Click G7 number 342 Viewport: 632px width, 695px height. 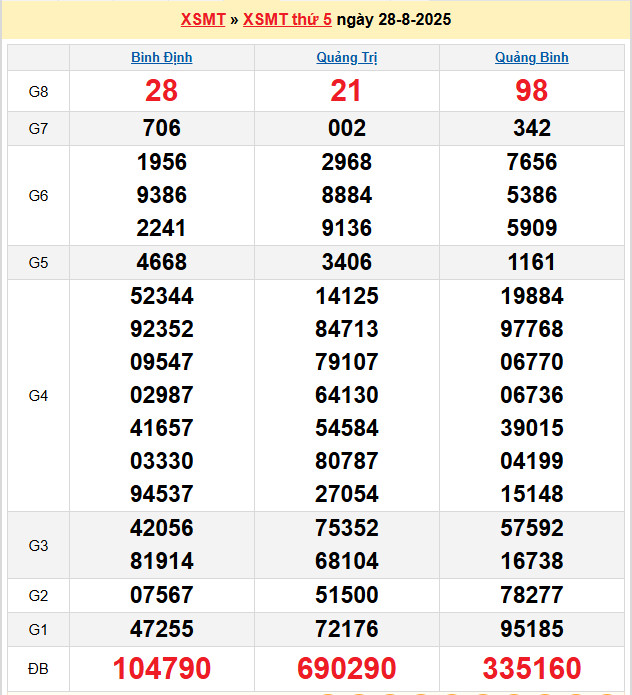[x=531, y=128]
